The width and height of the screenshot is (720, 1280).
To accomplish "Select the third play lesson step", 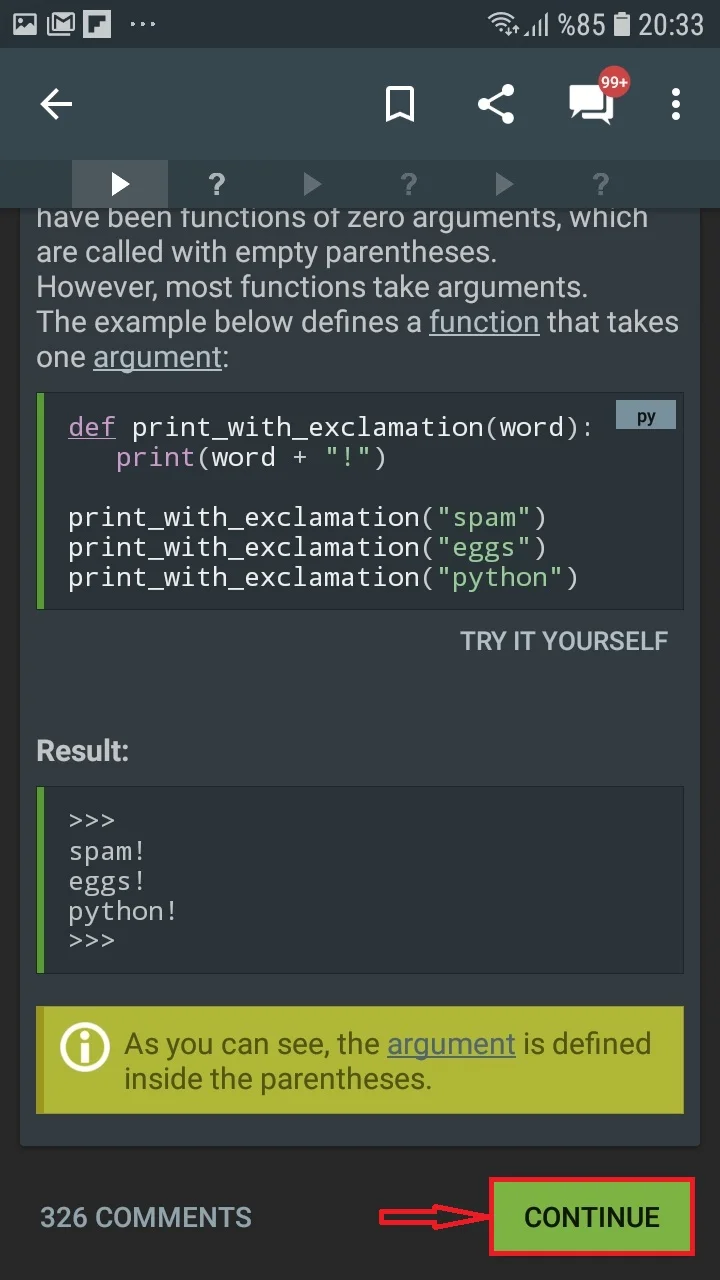I will [x=504, y=184].
